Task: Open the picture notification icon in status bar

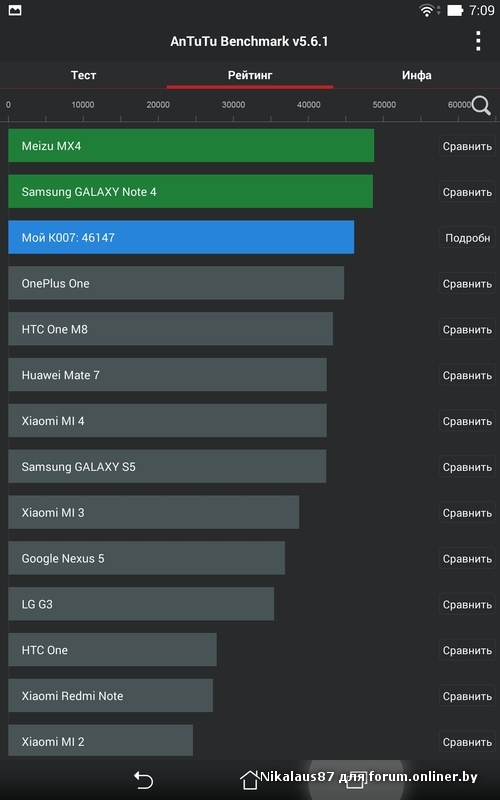Action: click(x=15, y=10)
